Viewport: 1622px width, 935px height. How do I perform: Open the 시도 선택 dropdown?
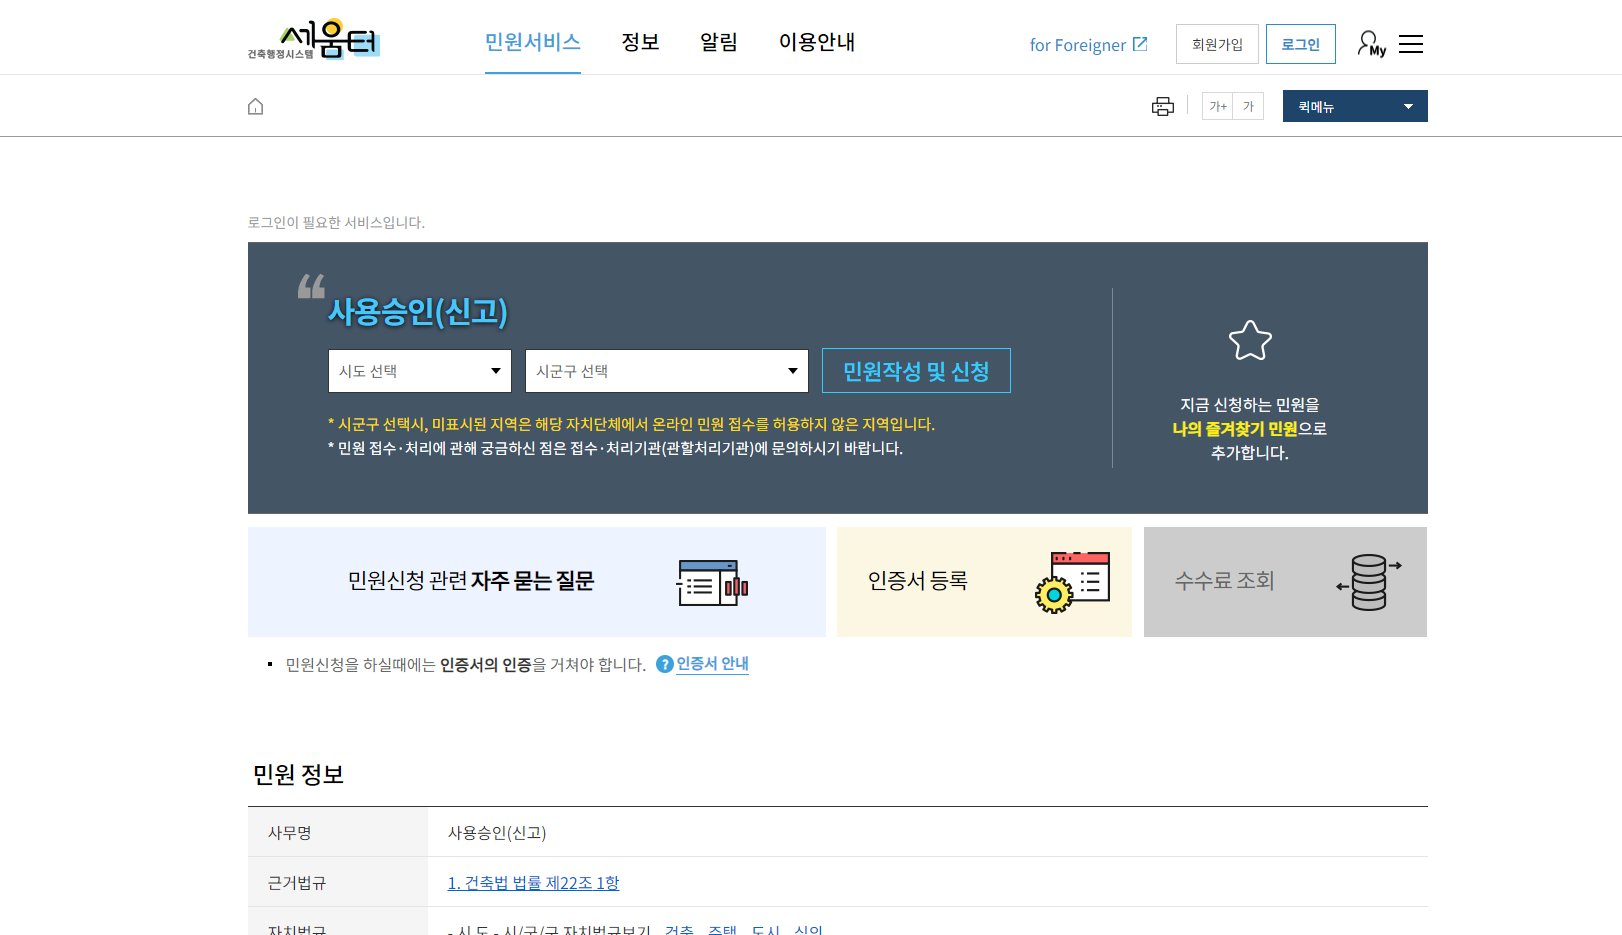419,370
